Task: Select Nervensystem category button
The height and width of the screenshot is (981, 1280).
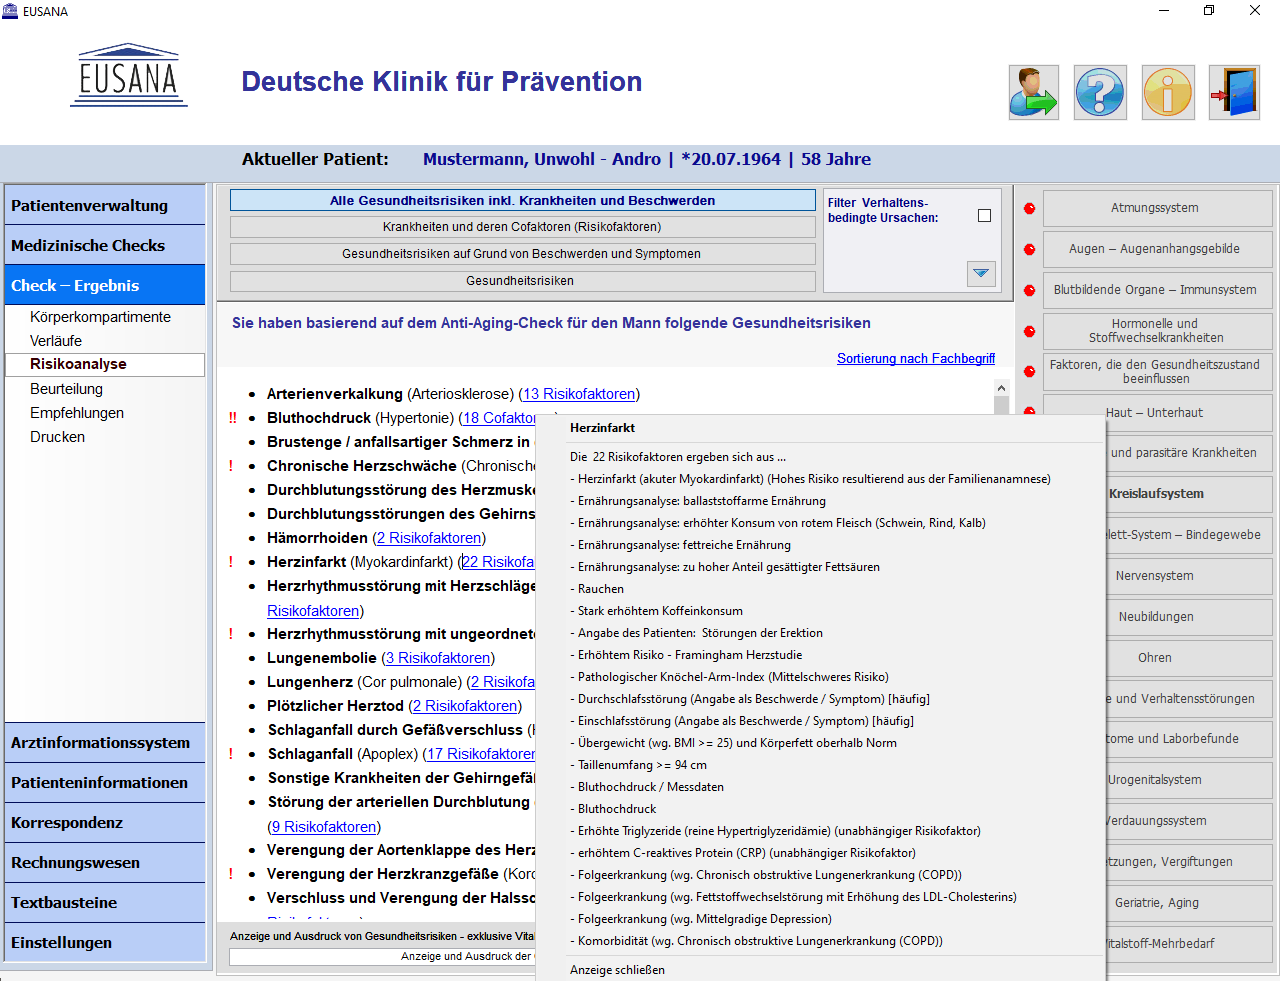Action: coord(1188,576)
